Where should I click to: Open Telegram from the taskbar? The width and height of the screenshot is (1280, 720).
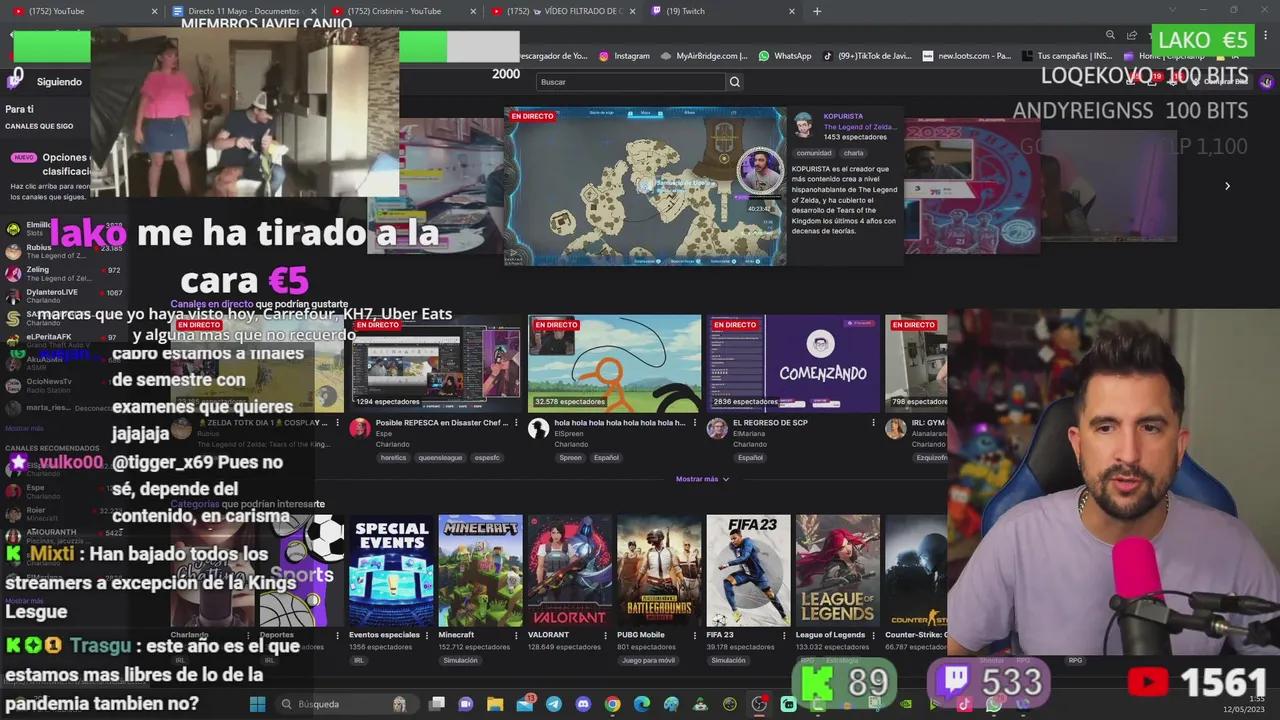pyautogui.click(x=555, y=704)
